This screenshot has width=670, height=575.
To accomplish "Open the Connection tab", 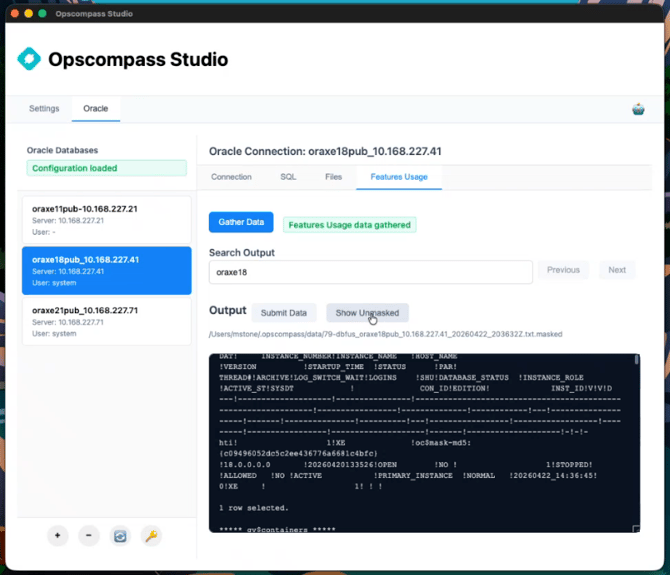I will click(x=231, y=177).
